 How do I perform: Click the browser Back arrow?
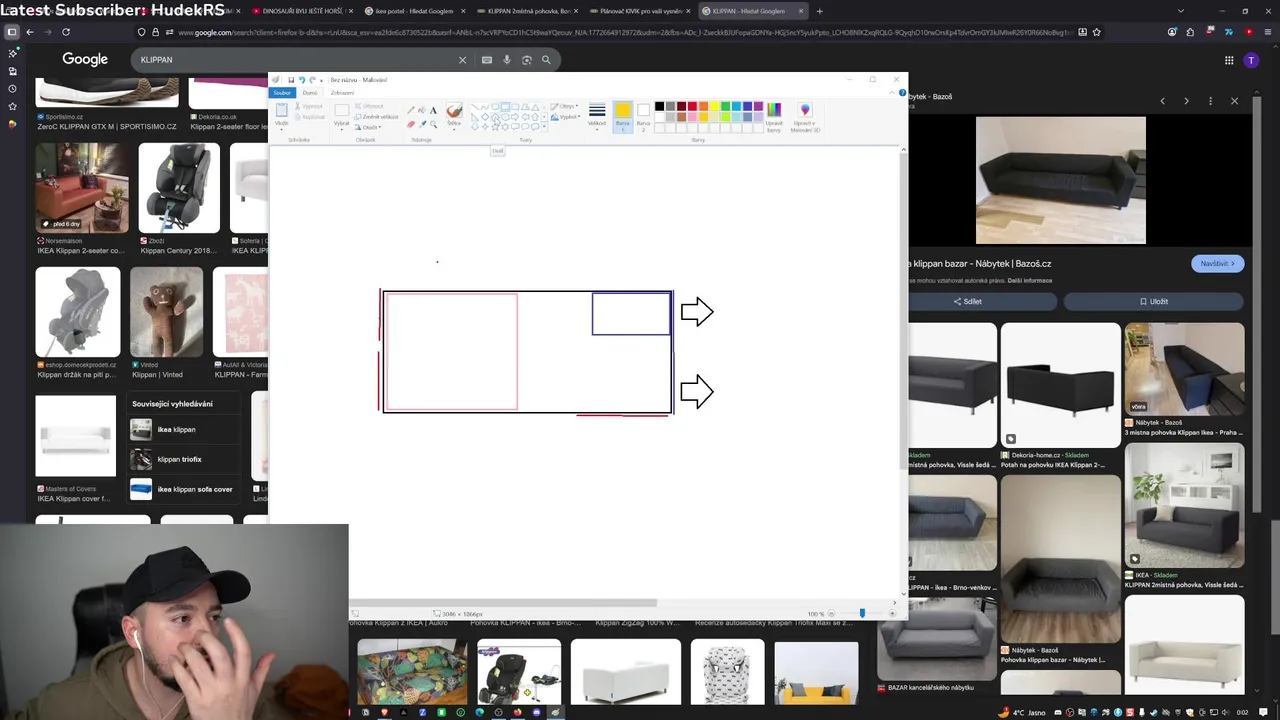tap(30, 32)
